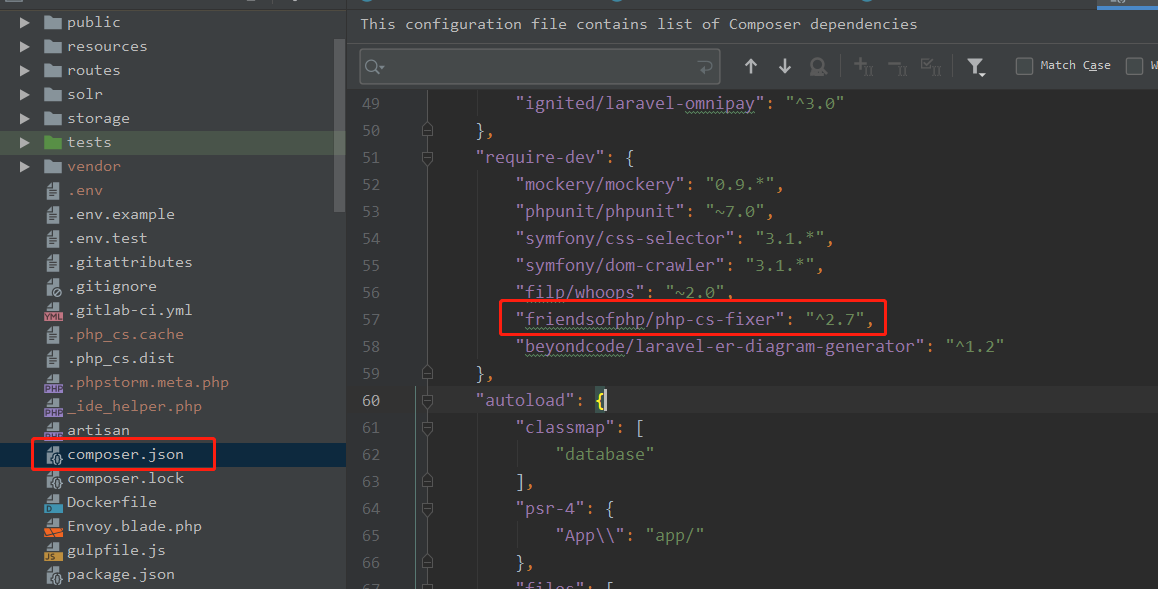
Task: Click the gulpfile.js JS file icon
Action: 53,551
